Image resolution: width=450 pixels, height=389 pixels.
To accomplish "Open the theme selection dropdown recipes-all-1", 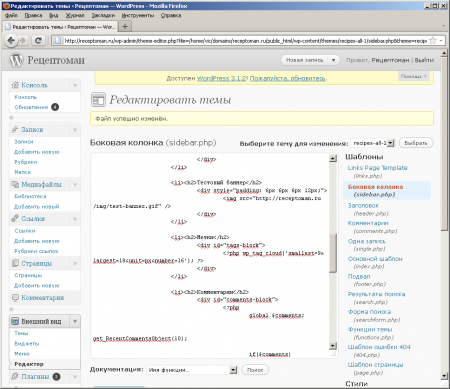I will pyautogui.click(x=373, y=143).
